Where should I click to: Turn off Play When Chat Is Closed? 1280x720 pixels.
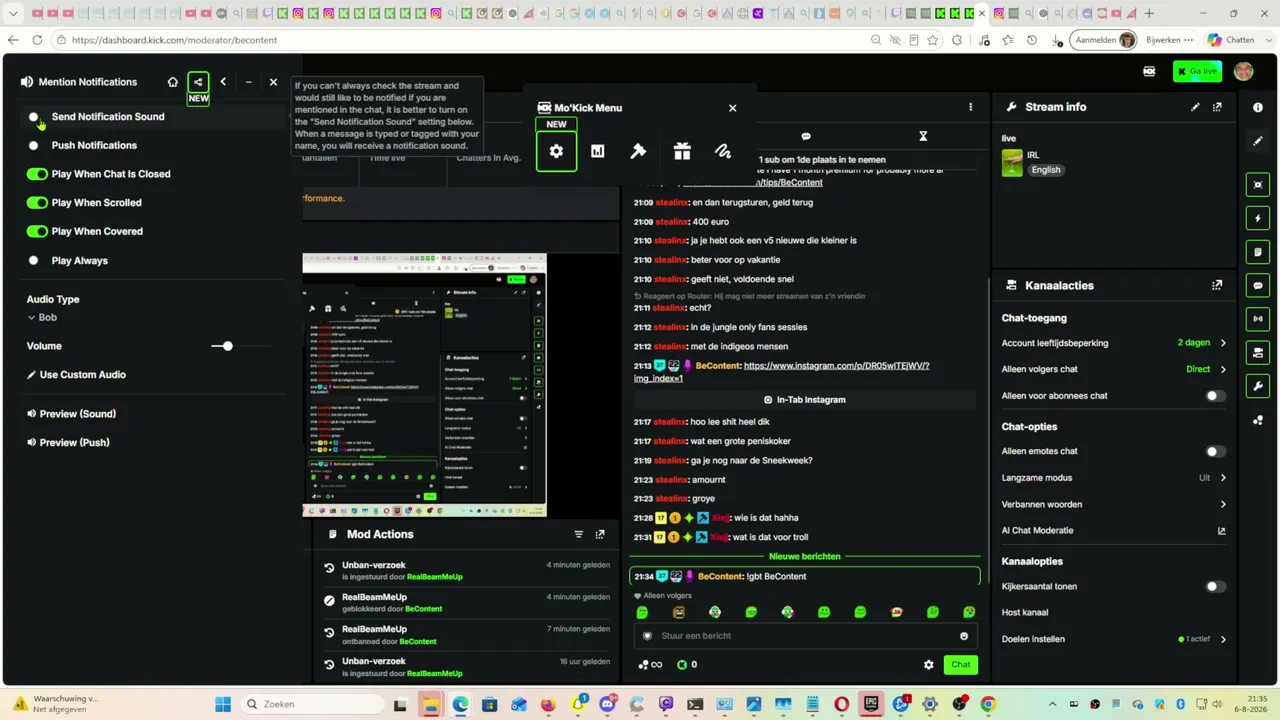[x=37, y=174]
